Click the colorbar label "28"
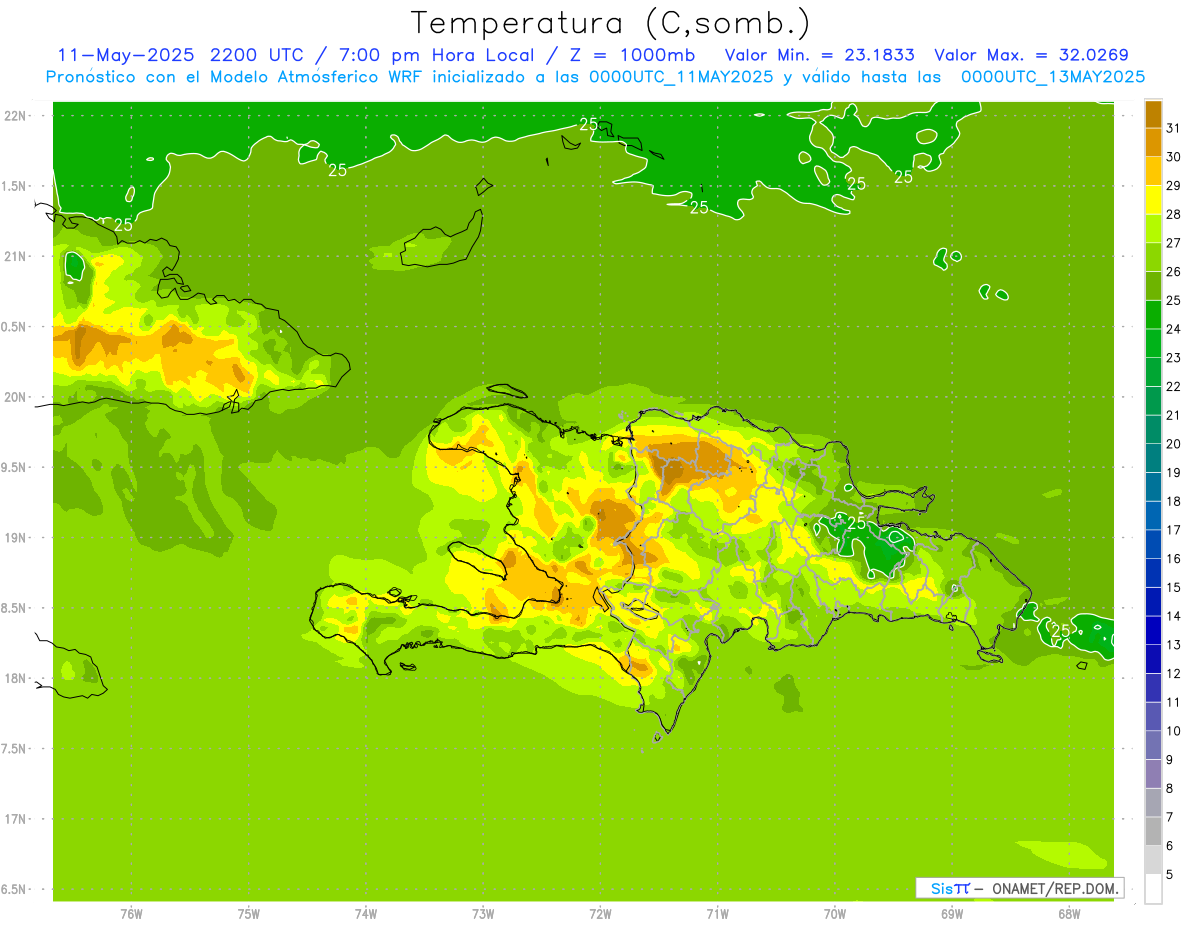 tap(1174, 214)
